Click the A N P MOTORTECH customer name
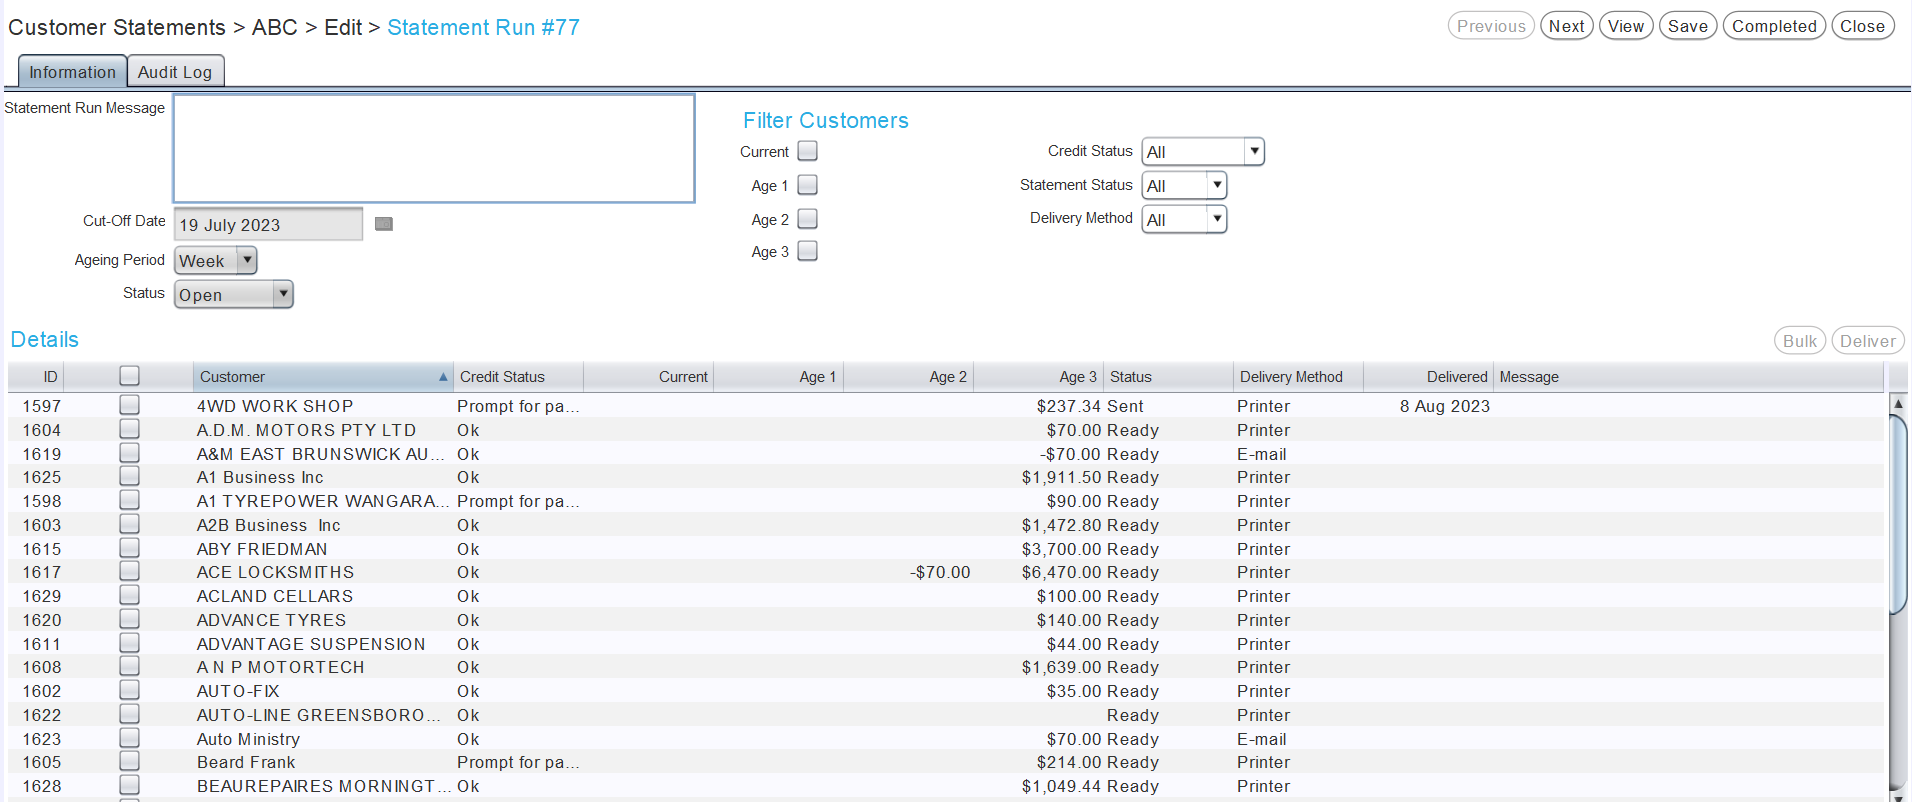This screenshot has height=802, width=1912. pyautogui.click(x=281, y=667)
